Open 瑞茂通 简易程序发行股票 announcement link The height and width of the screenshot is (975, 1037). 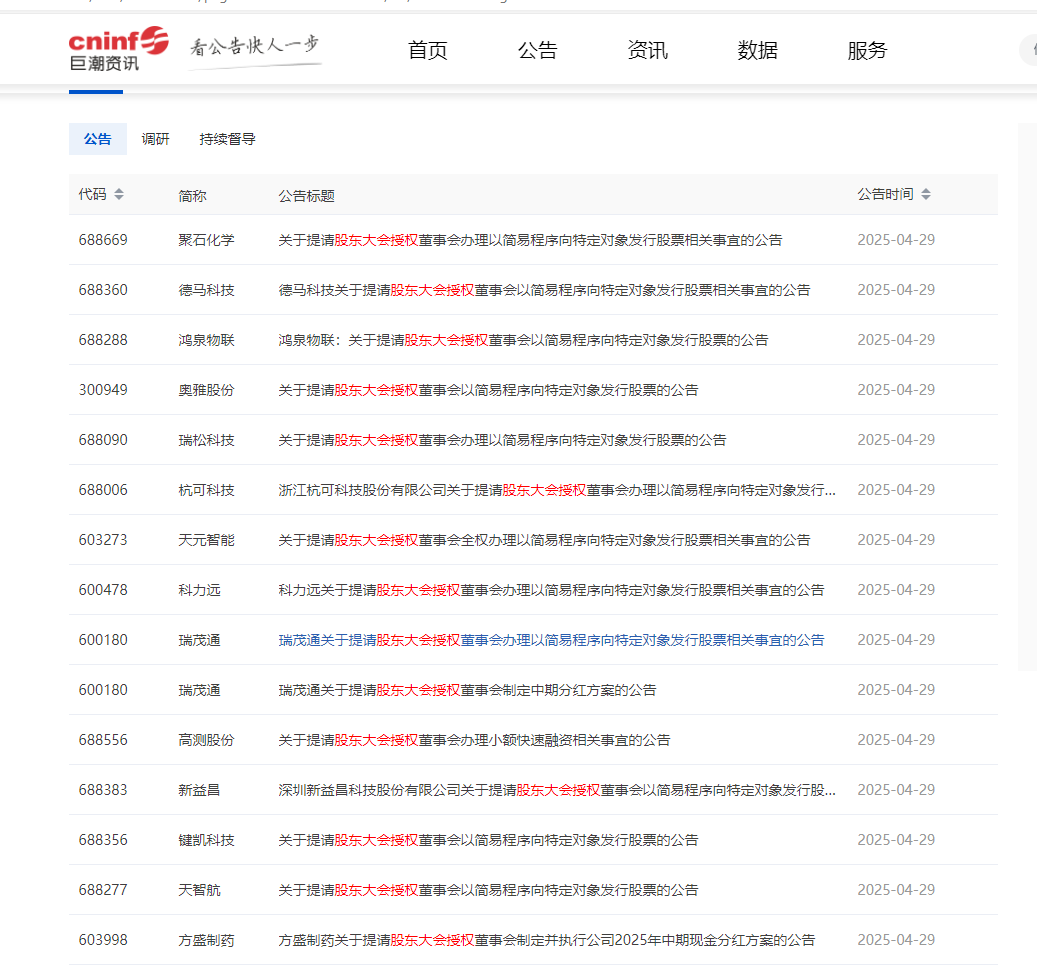tap(551, 640)
